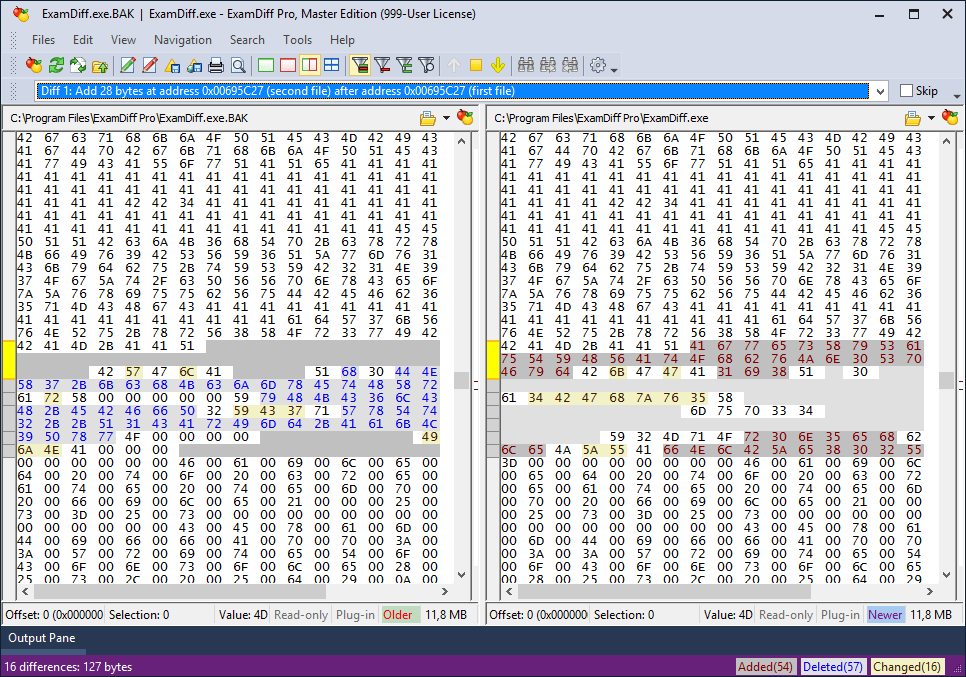Toggle the show-only-differences filter icon

(359, 65)
